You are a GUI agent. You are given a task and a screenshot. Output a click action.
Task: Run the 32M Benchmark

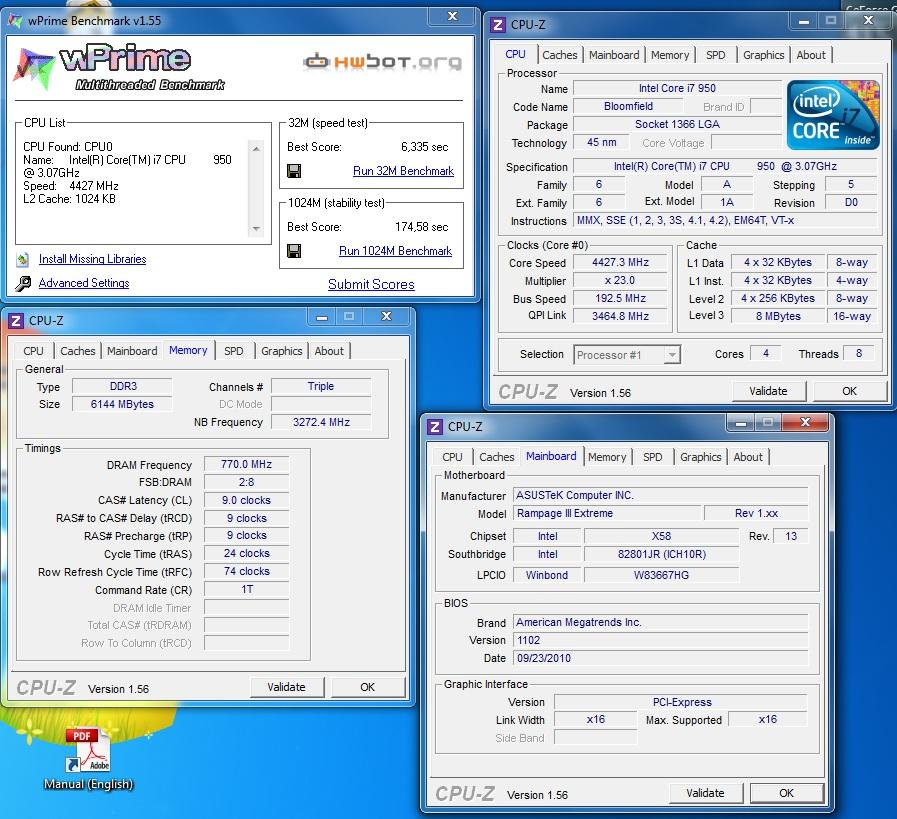point(403,171)
